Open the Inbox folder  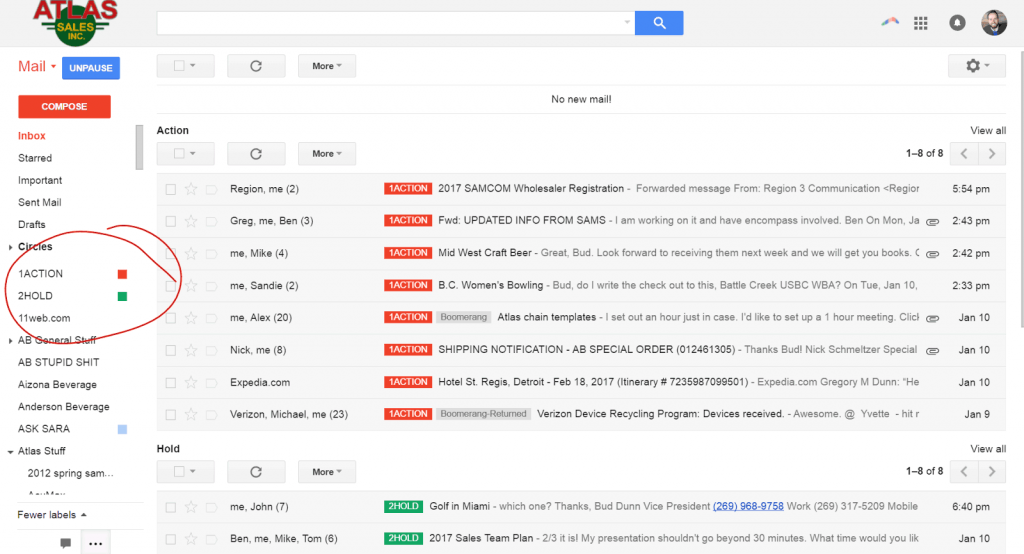(x=31, y=136)
